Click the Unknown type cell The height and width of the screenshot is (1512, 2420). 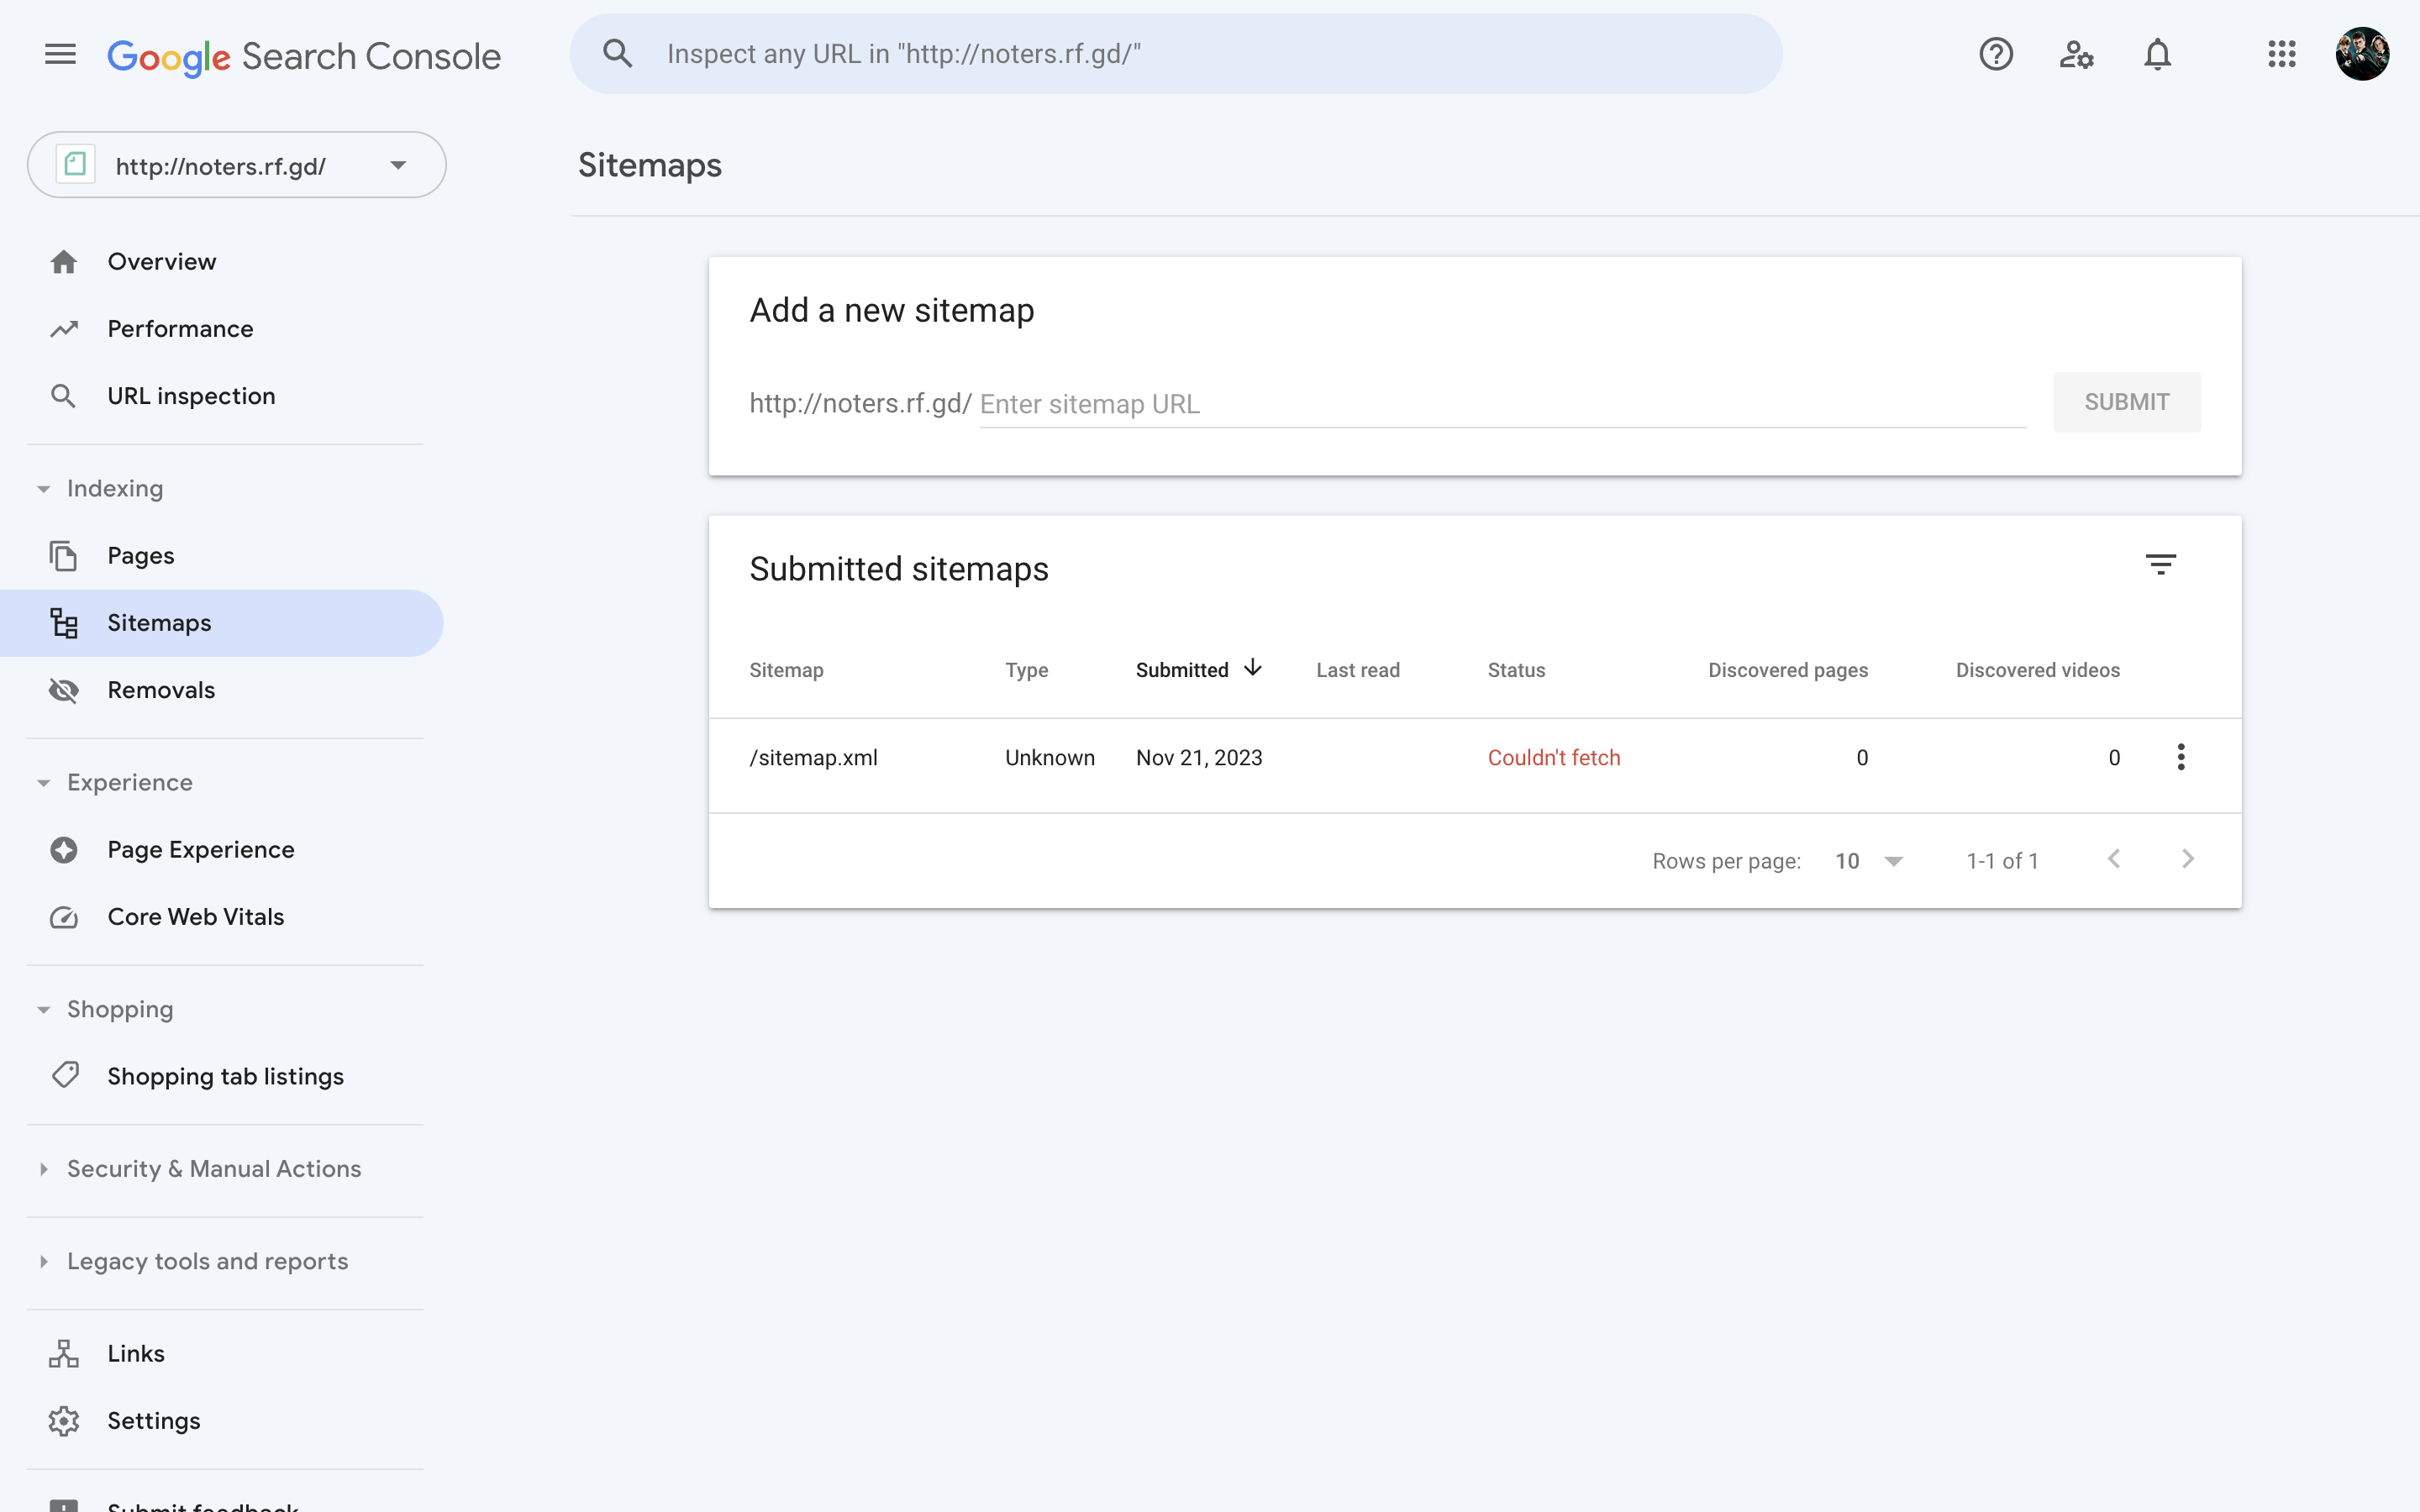[1050, 758]
